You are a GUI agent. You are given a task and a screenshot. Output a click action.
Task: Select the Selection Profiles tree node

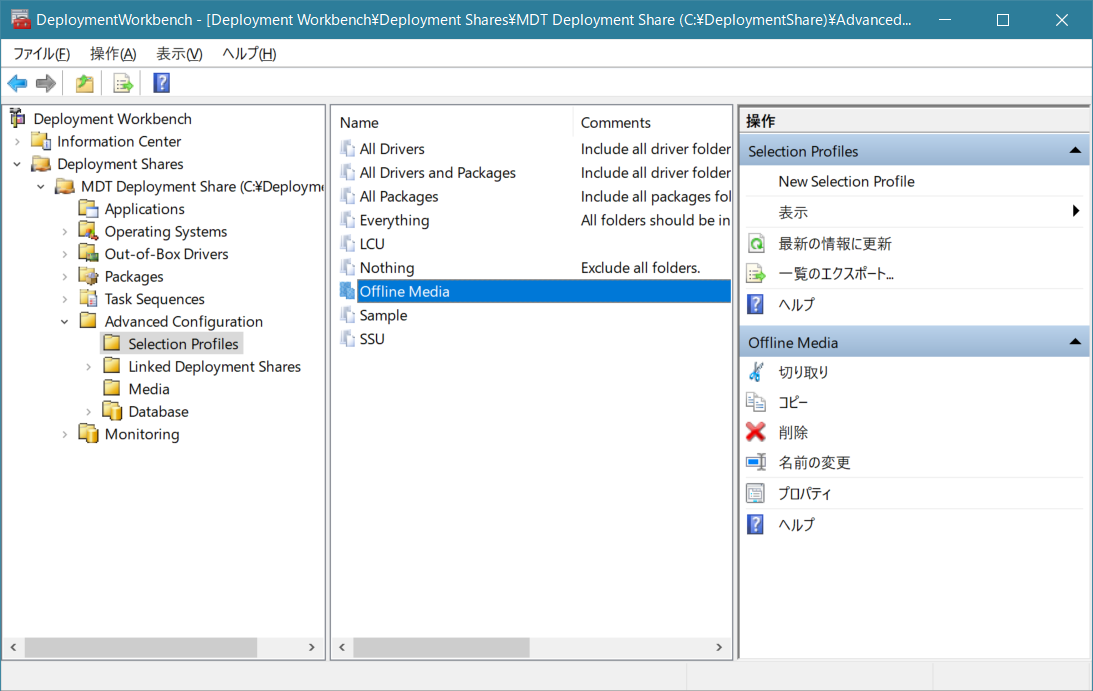pos(183,344)
